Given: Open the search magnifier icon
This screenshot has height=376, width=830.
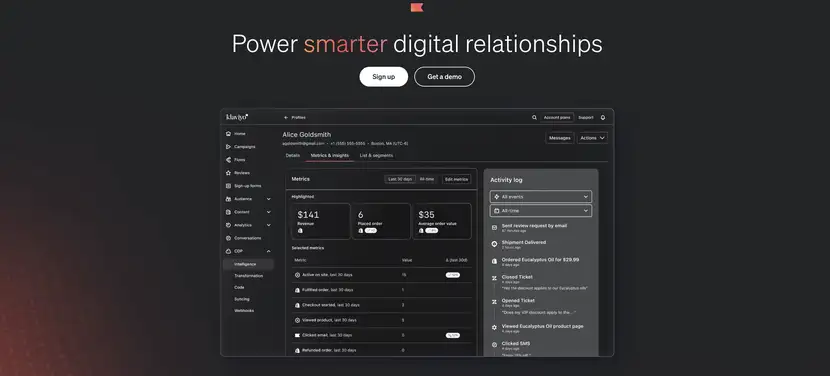Looking at the screenshot, I should click(x=534, y=118).
